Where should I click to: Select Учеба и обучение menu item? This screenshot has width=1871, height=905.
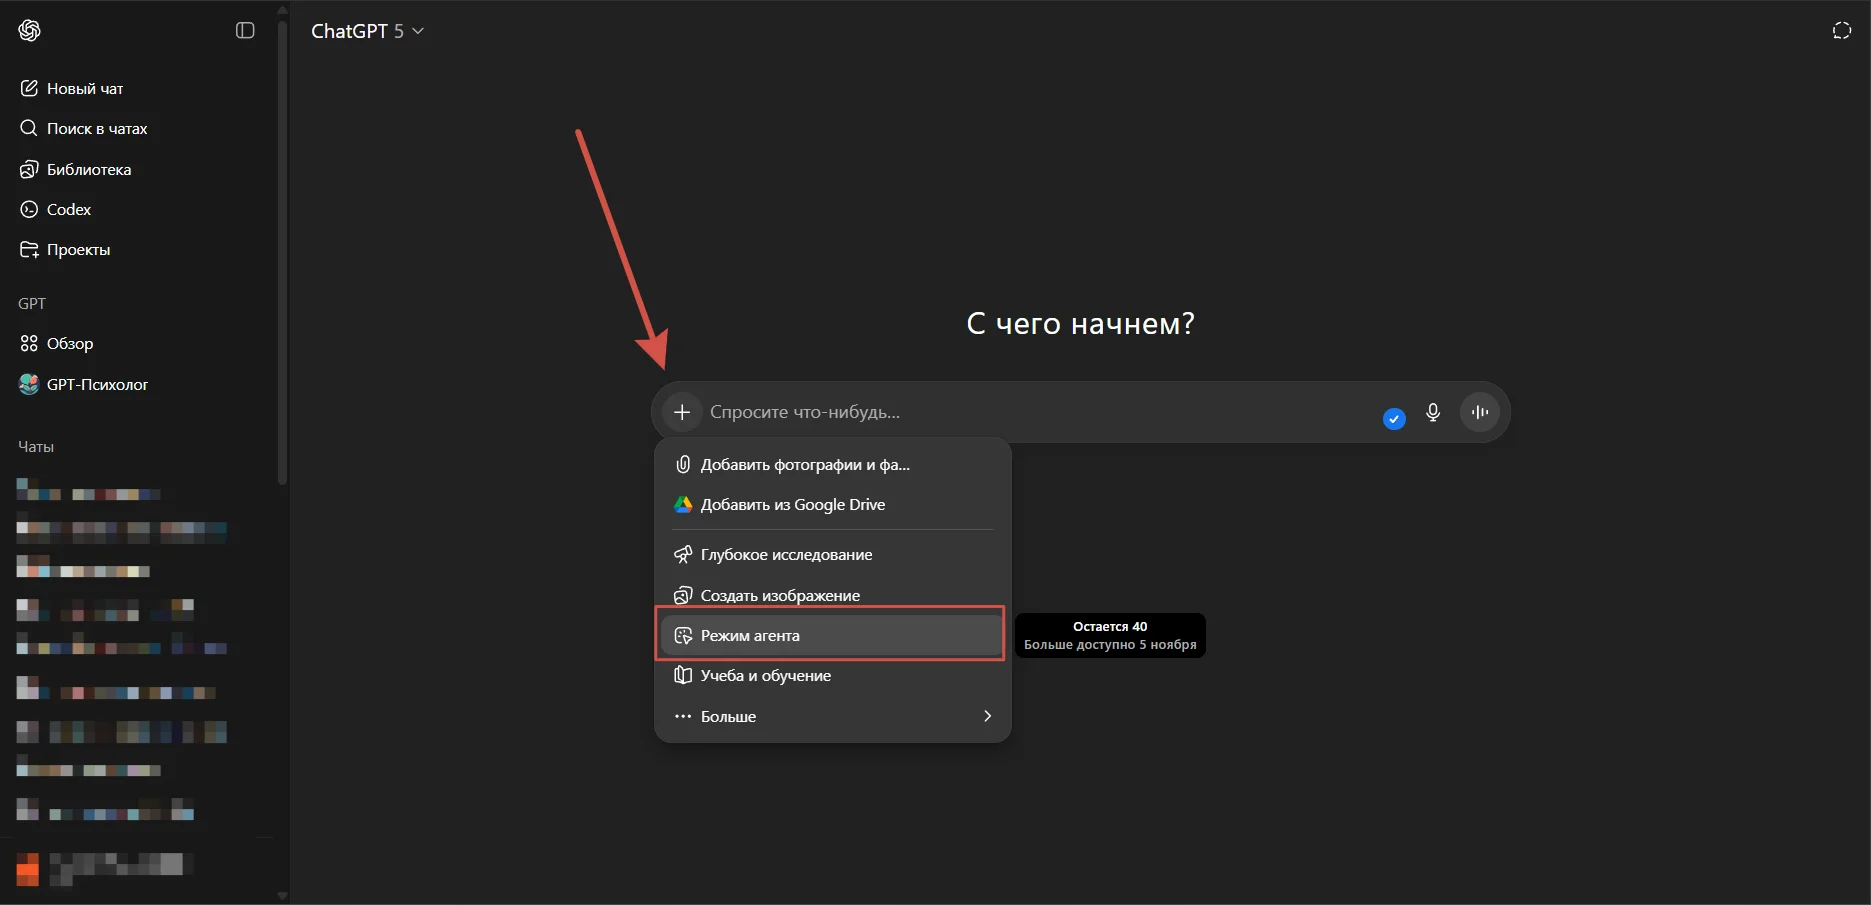pyautogui.click(x=832, y=675)
